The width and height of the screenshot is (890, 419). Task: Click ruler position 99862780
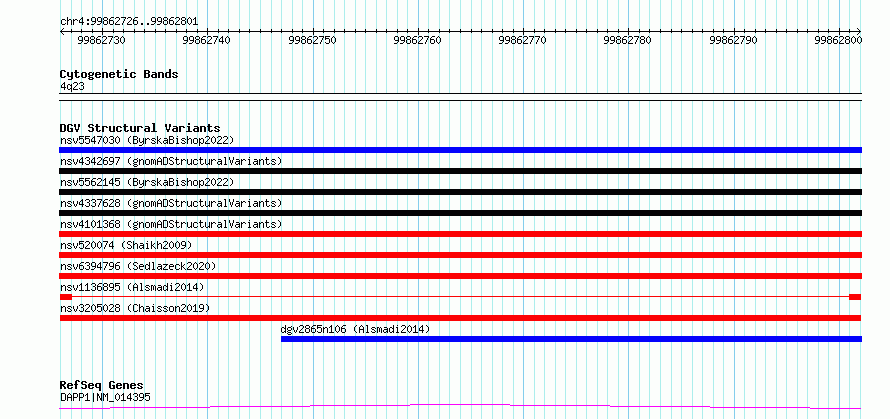(628, 40)
